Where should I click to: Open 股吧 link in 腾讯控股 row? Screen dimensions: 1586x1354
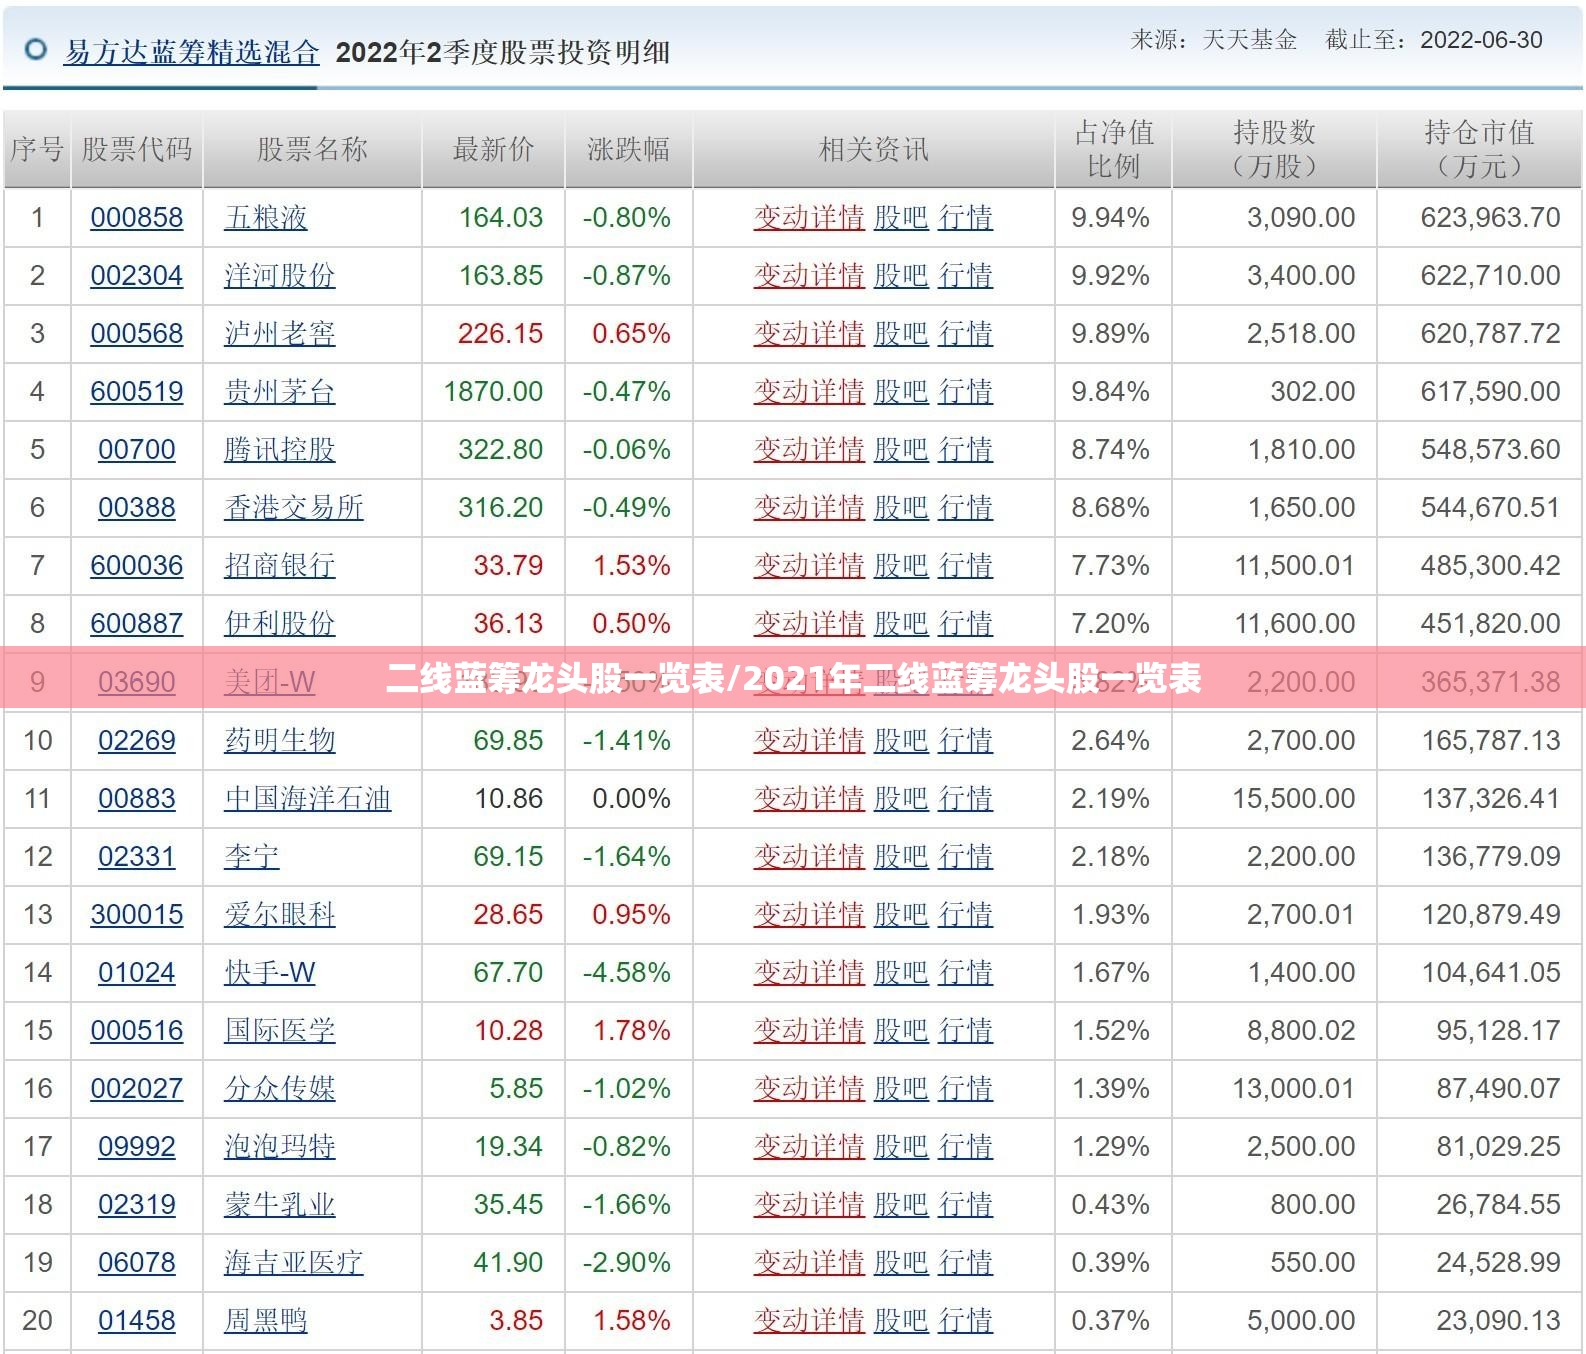901,449
